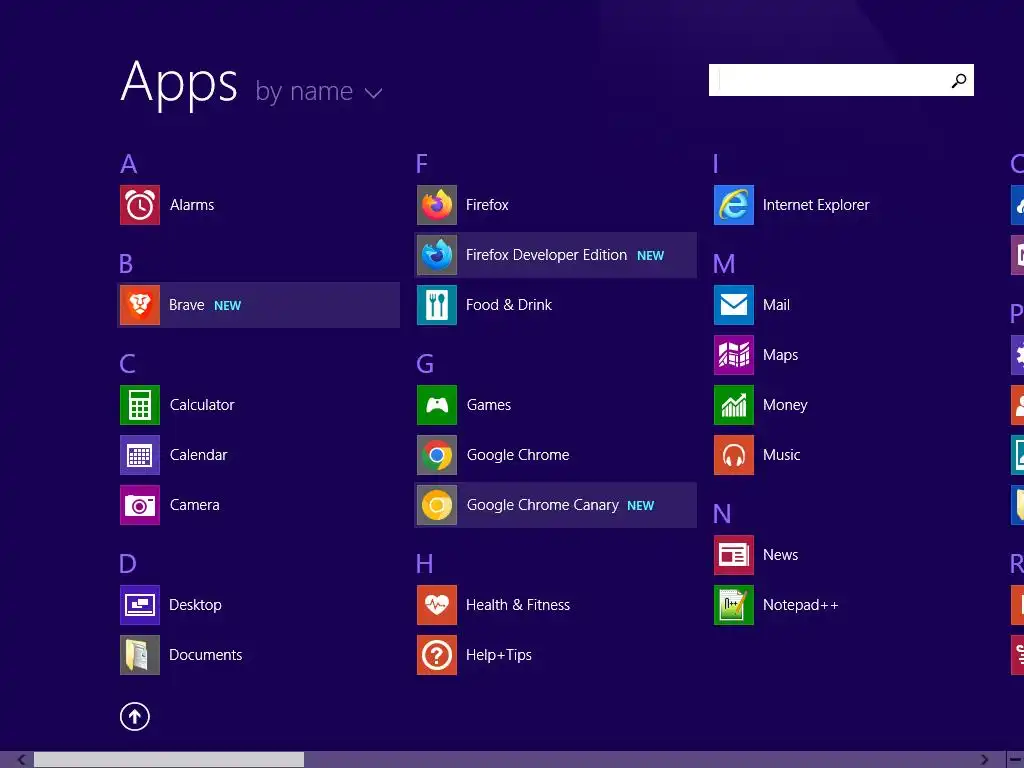Launch Notepad++ from its icon
Image resolution: width=1024 pixels, height=768 pixels.
tap(734, 605)
